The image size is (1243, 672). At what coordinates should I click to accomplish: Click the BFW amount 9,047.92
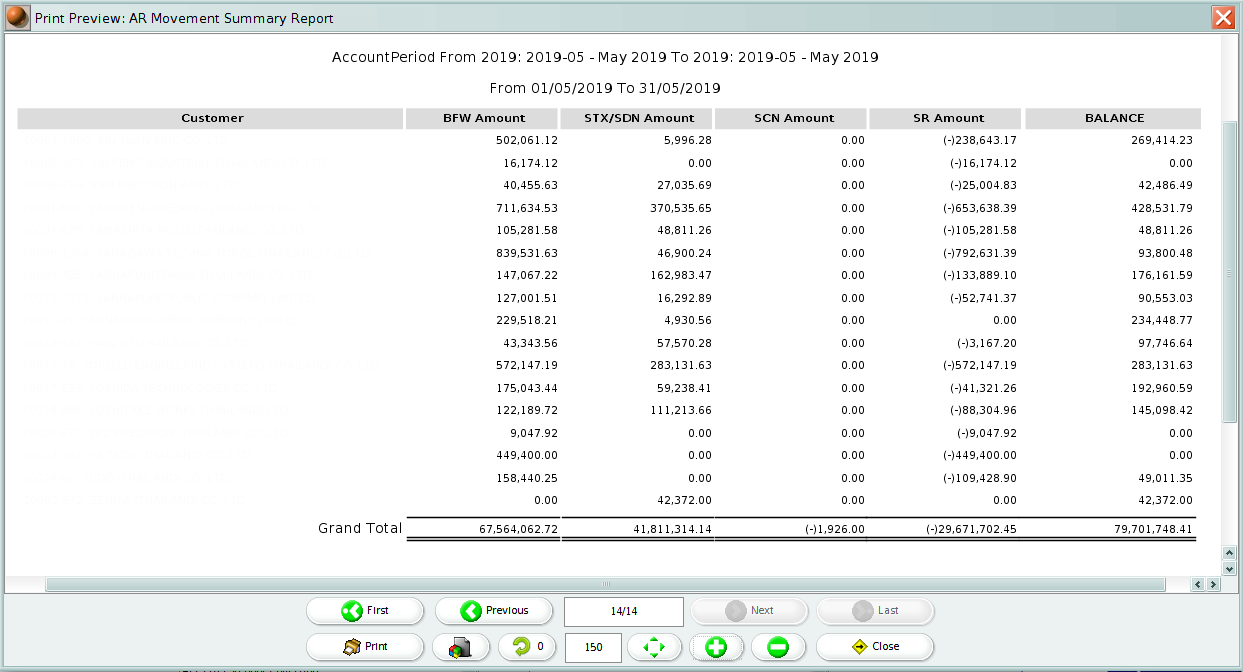pos(532,433)
